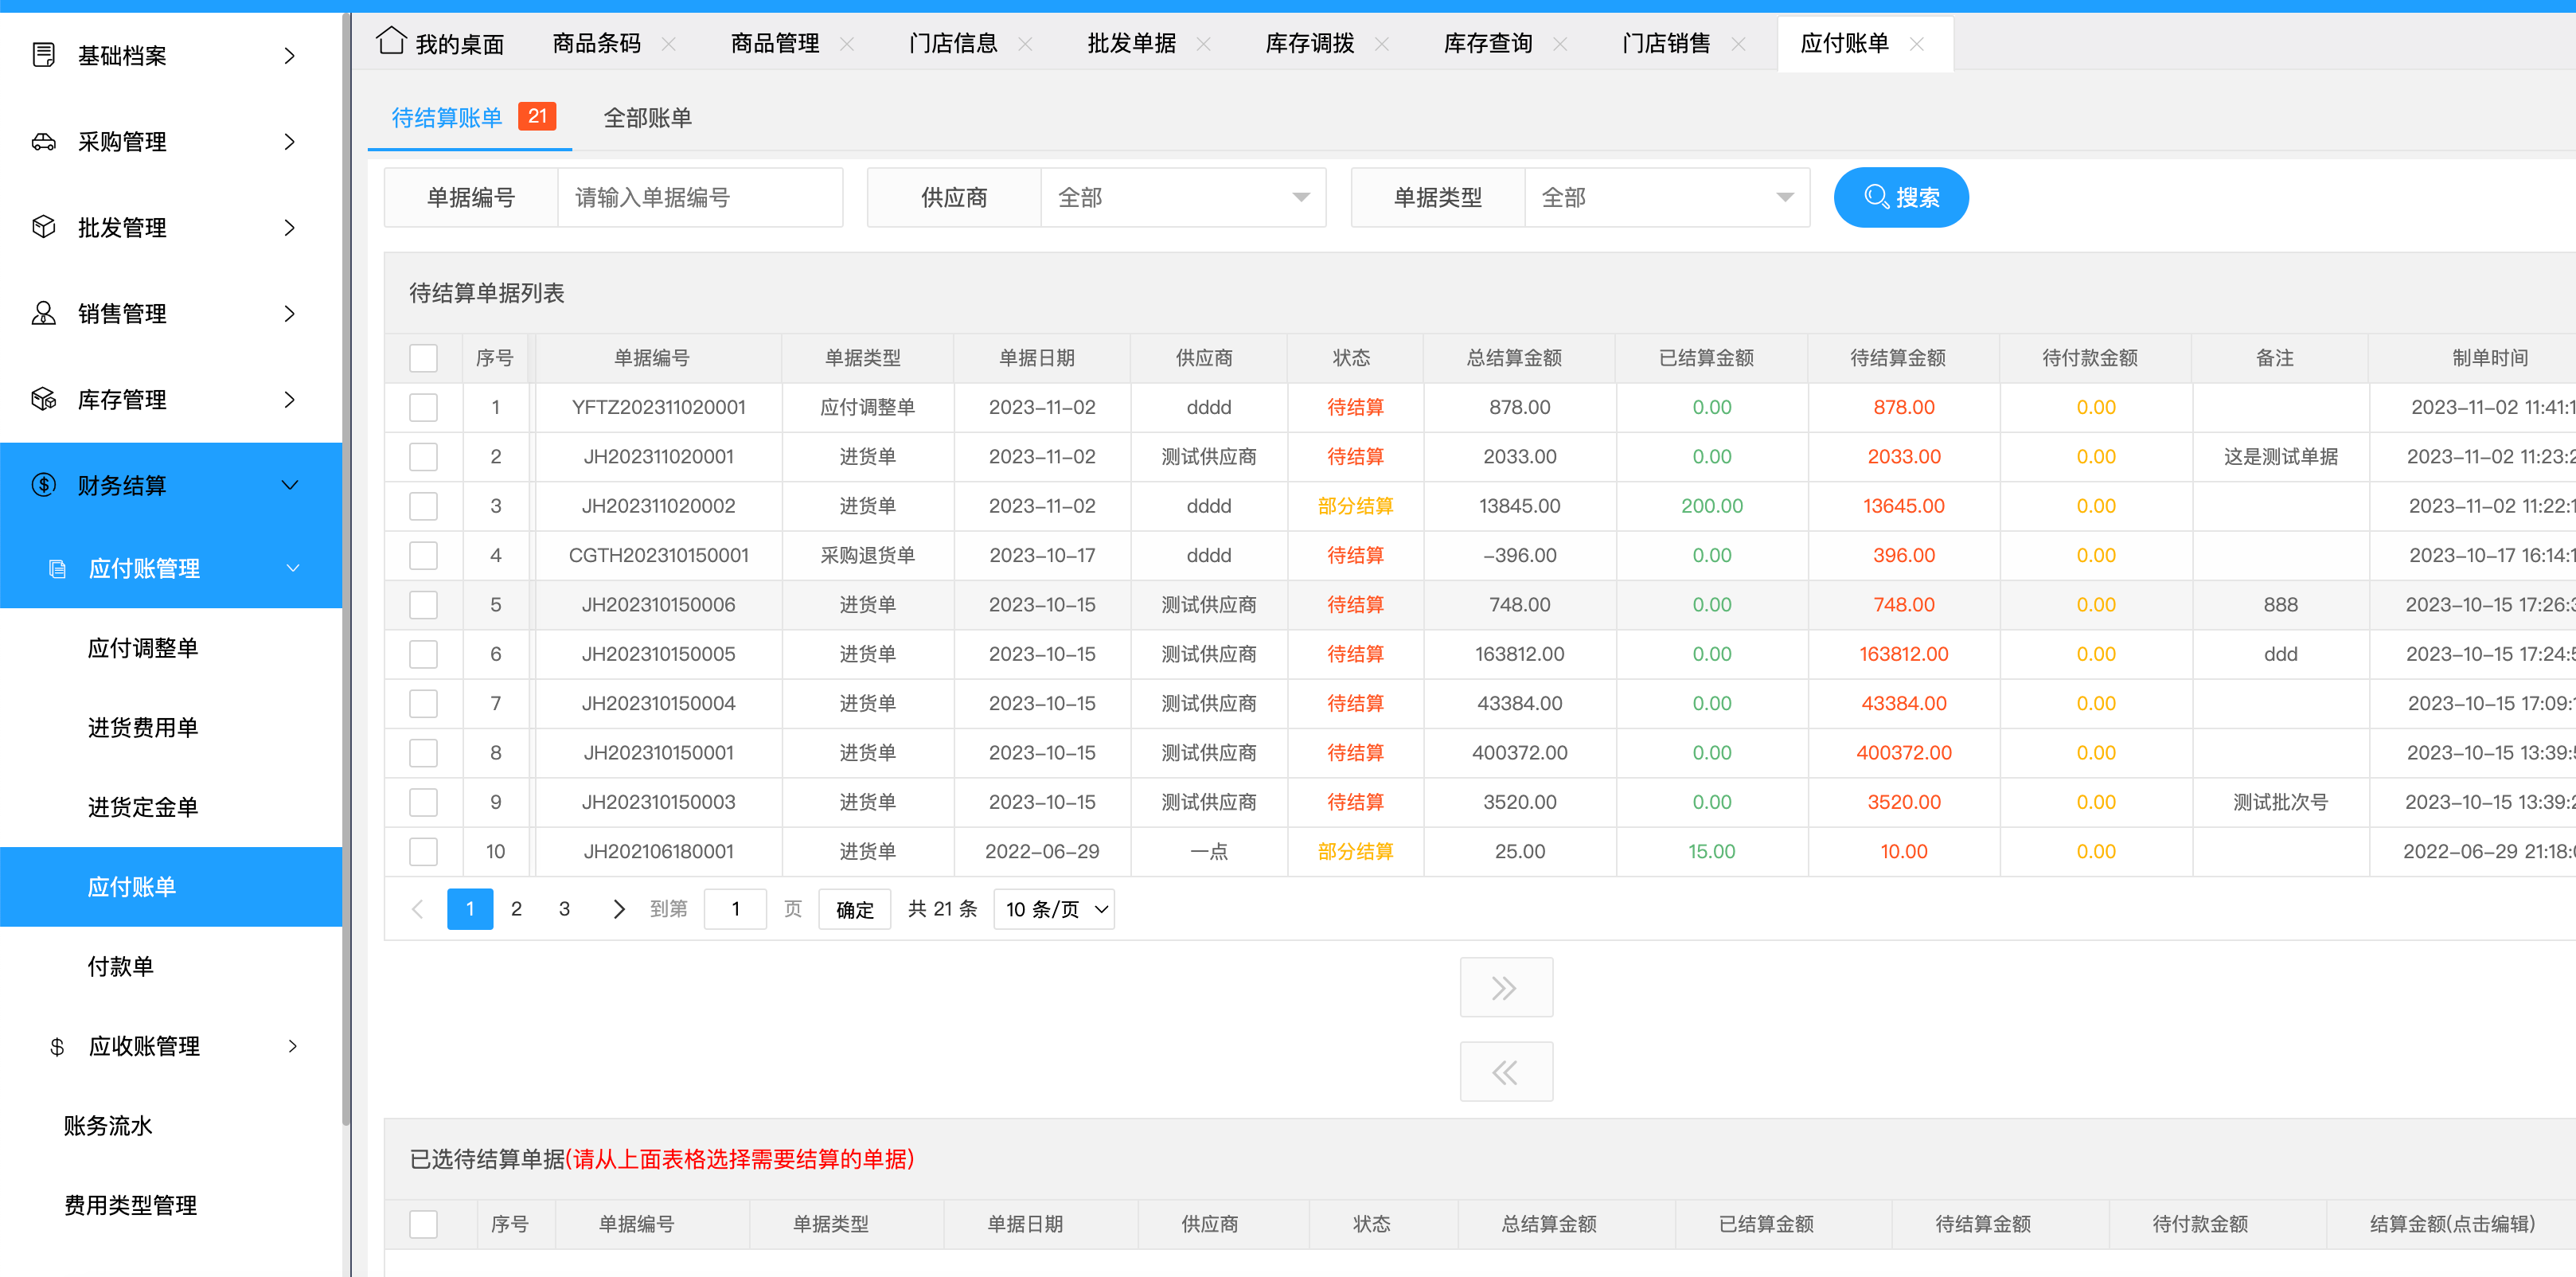Check the row for JH202310150005
This screenshot has width=2576, height=1277.
pyautogui.click(x=424, y=654)
